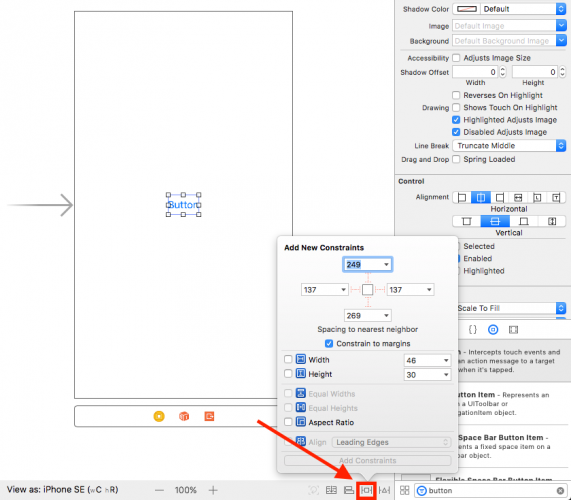Image resolution: width=571 pixels, height=500 pixels.
Task: Toggle library icon grid view
Action: point(405,490)
